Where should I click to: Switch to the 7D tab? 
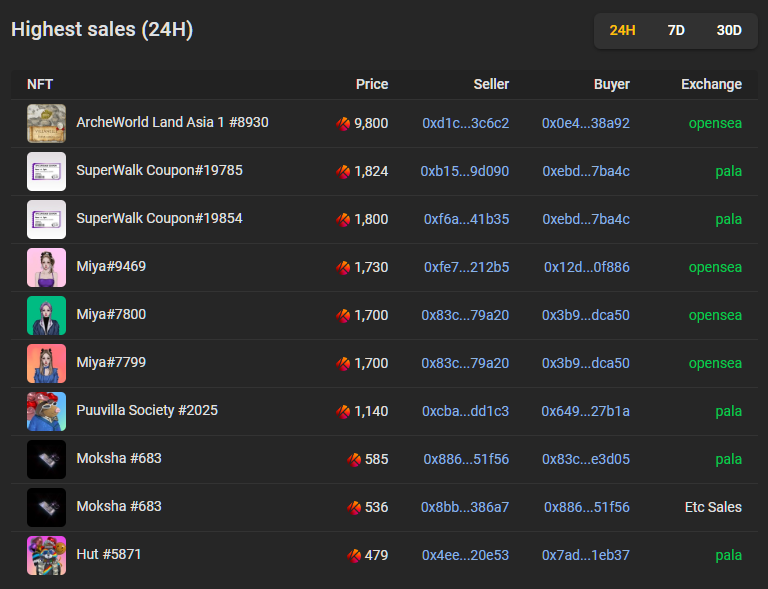pos(676,30)
